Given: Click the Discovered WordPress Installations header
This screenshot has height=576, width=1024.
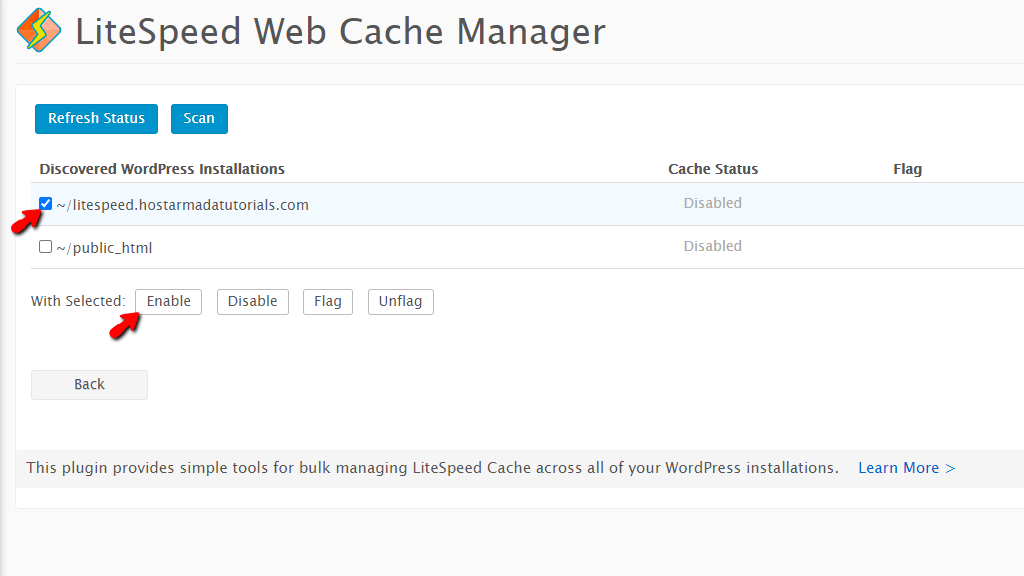Looking at the screenshot, I should pos(162,169).
